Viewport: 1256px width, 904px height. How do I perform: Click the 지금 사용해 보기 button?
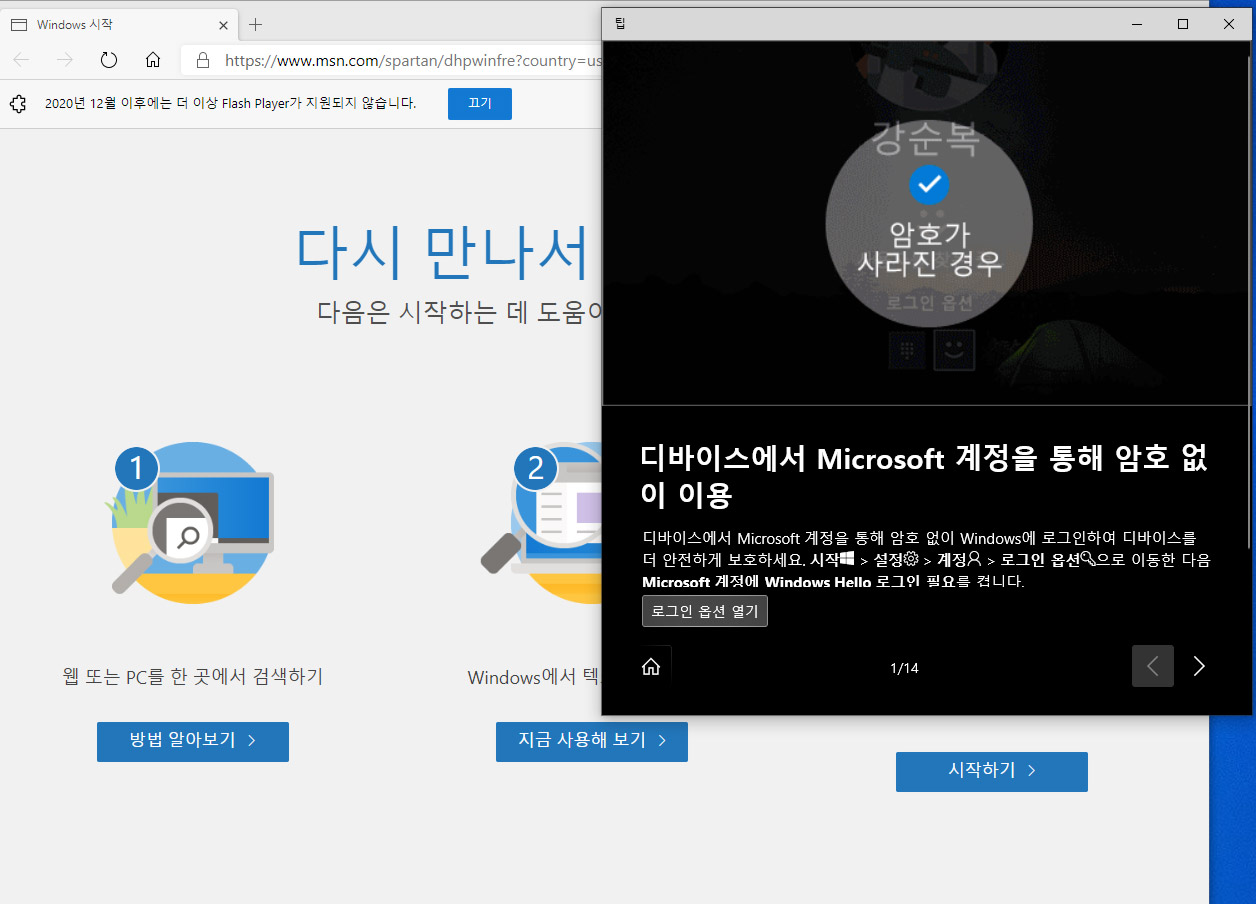click(592, 741)
